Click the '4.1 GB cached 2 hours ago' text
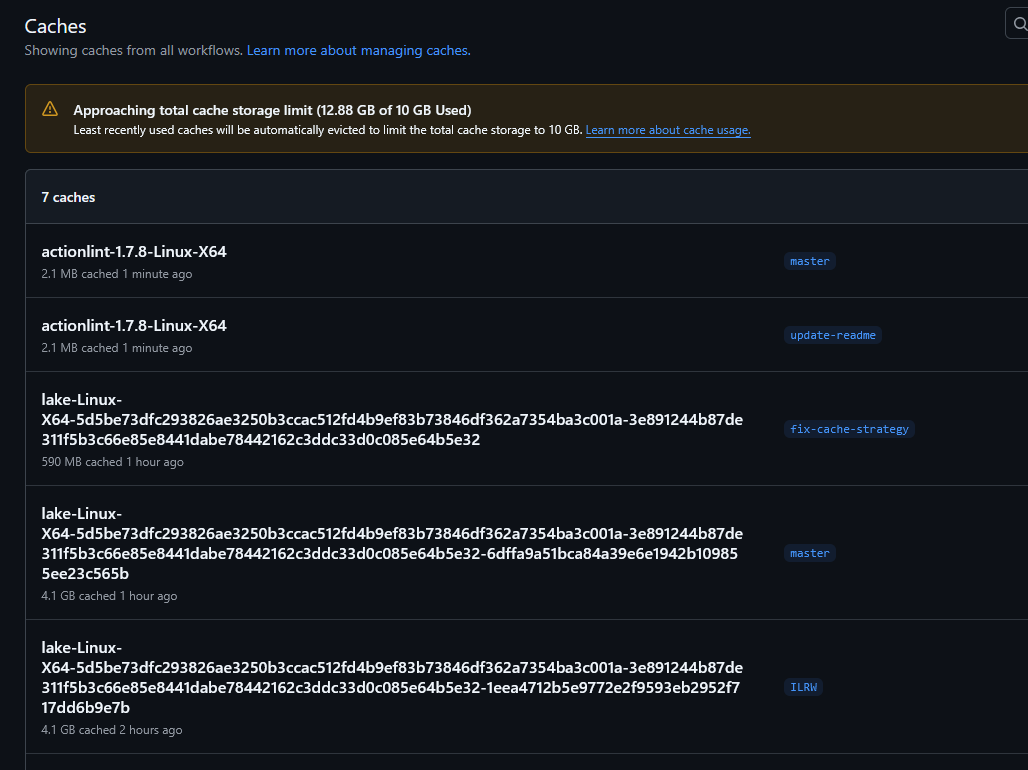This screenshot has width=1028, height=770. click(112, 730)
